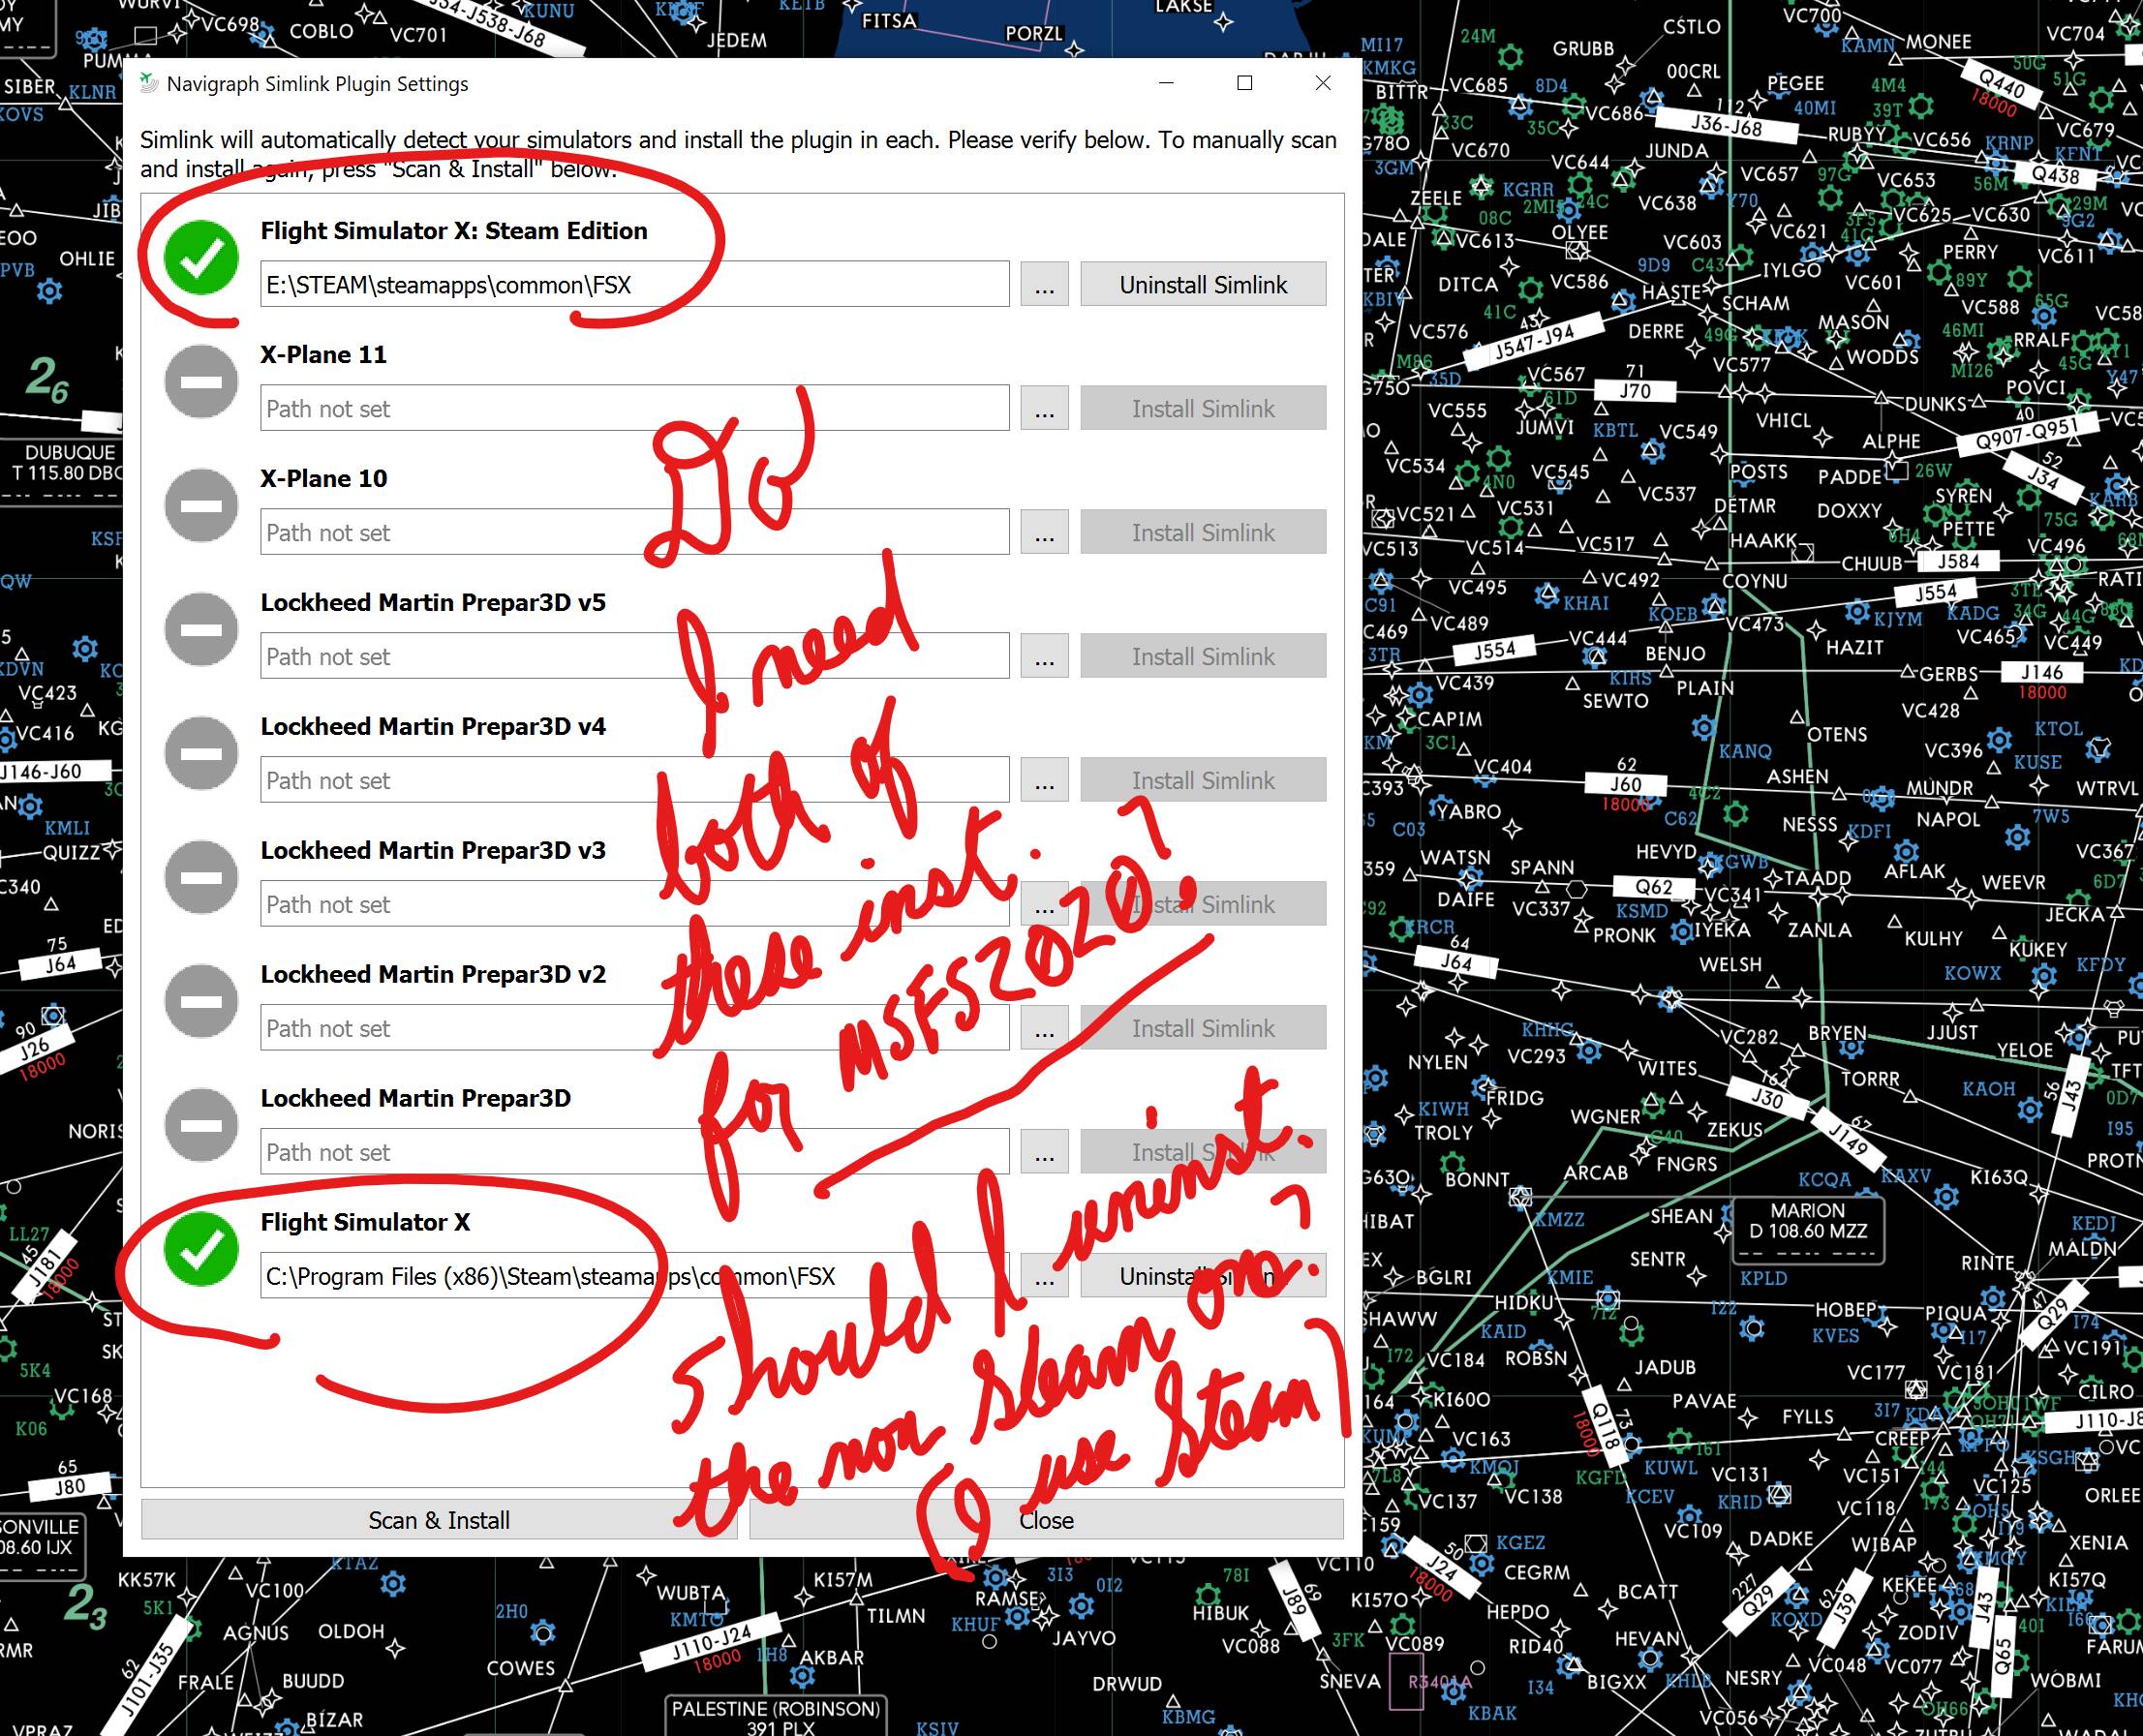Click the MARION D 108.60 MZZ navaid box on chart

click(x=1807, y=1230)
